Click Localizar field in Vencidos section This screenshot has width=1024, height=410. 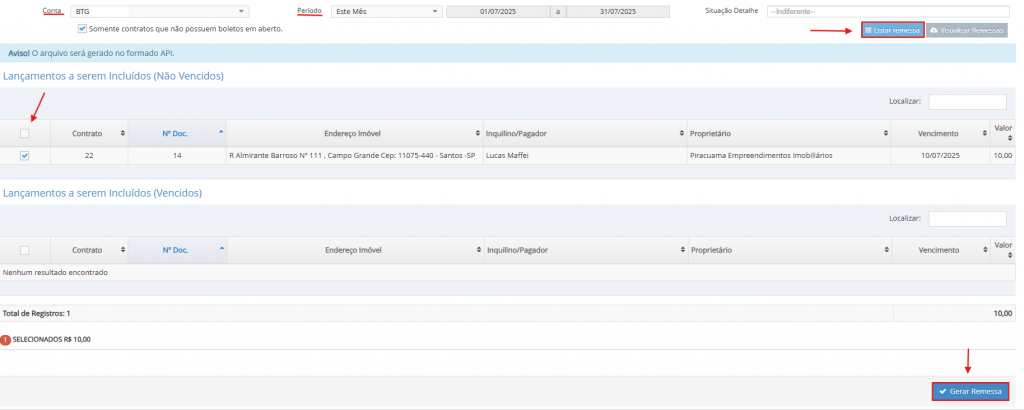click(967, 218)
